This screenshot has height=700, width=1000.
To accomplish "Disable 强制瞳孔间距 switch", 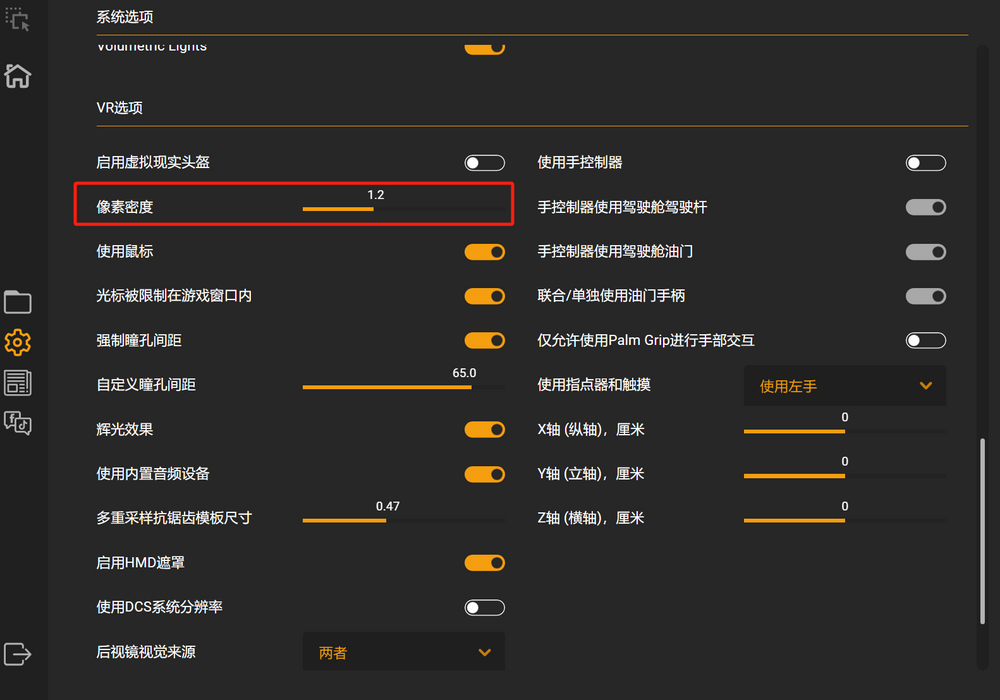I will [x=485, y=340].
